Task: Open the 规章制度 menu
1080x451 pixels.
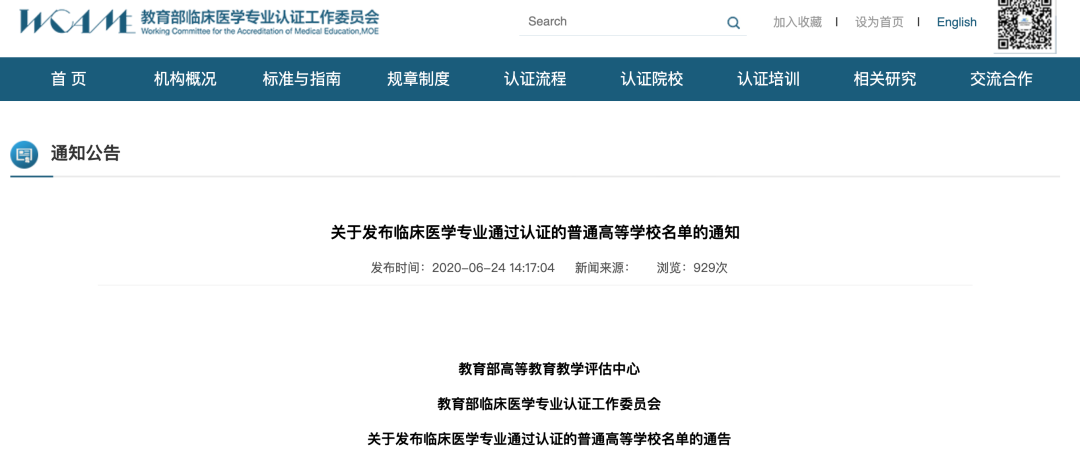Action: [418, 79]
